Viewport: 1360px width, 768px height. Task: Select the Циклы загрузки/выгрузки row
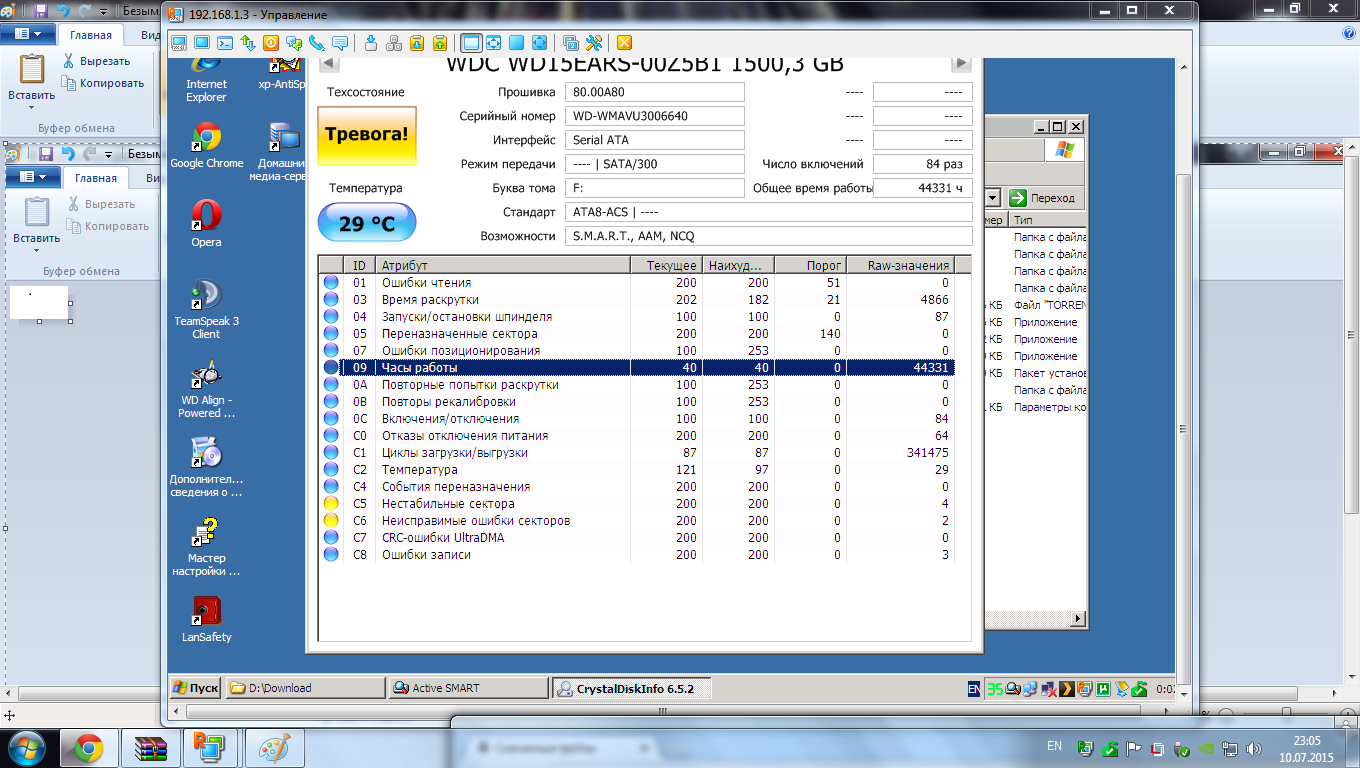click(636, 453)
